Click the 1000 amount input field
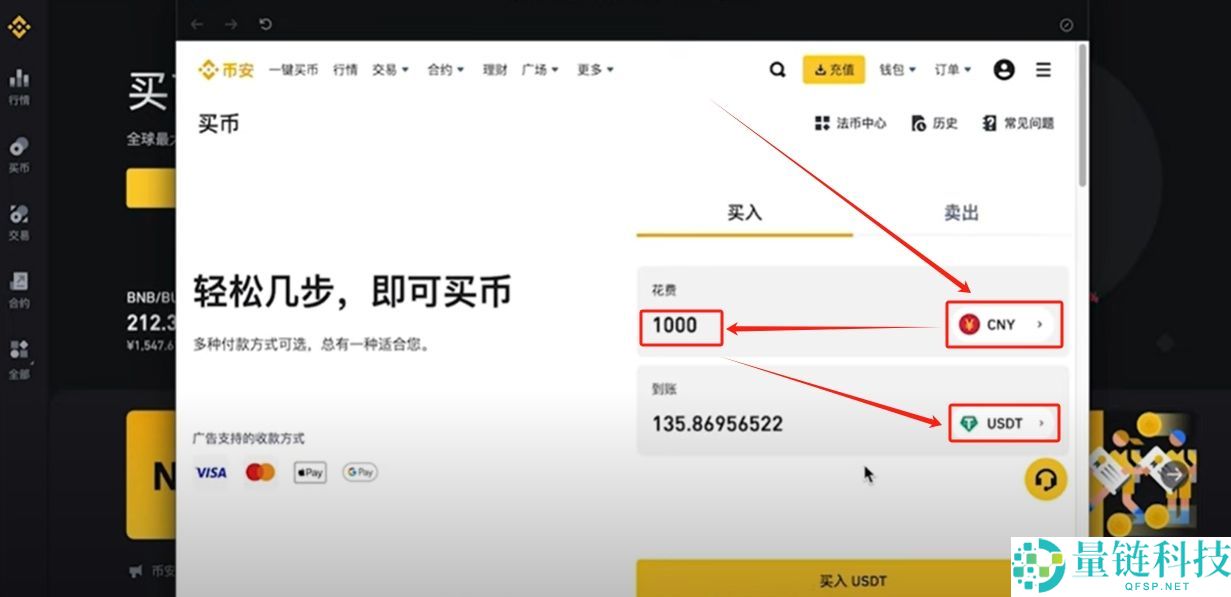This screenshot has height=597, width=1231. click(x=680, y=326)
